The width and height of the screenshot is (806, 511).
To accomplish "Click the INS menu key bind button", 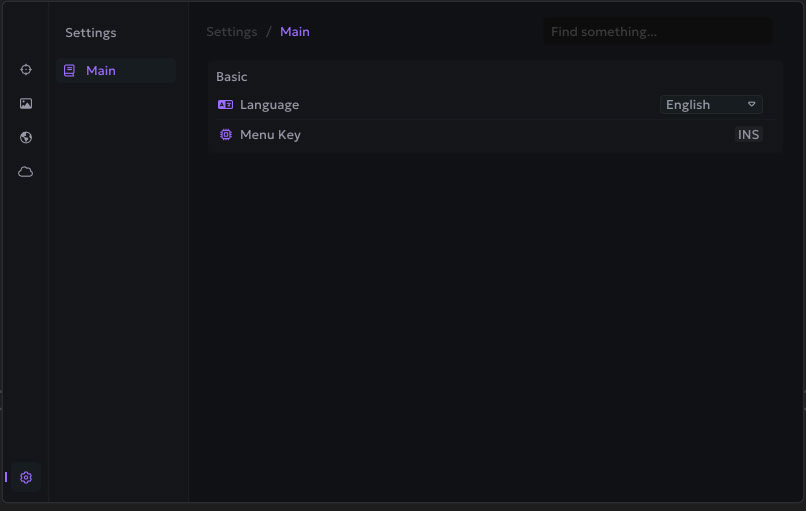I will (x=748, y=135).
